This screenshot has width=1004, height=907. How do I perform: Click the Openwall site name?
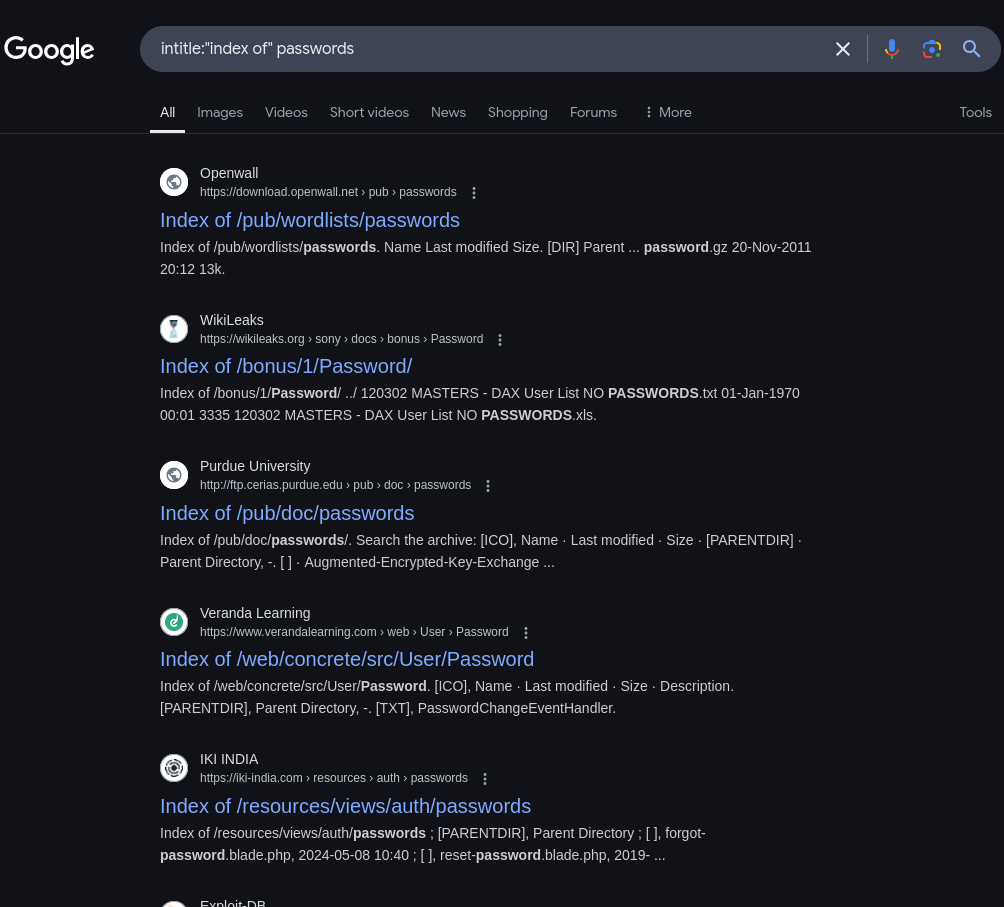tap(229, 173)
